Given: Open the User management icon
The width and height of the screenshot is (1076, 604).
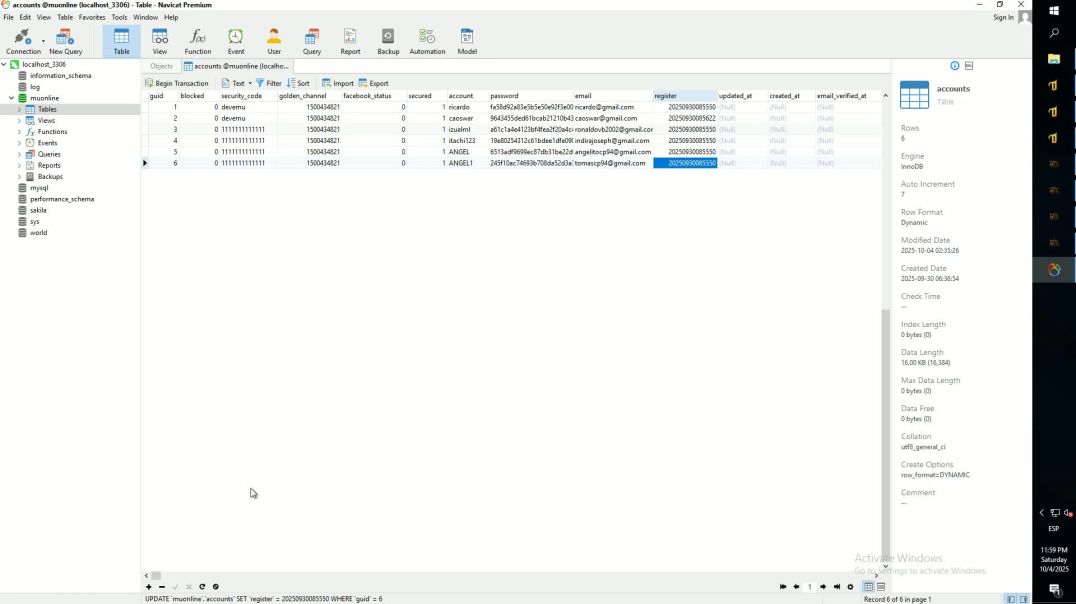Looking at the screenshot, I should coord(274,41).
